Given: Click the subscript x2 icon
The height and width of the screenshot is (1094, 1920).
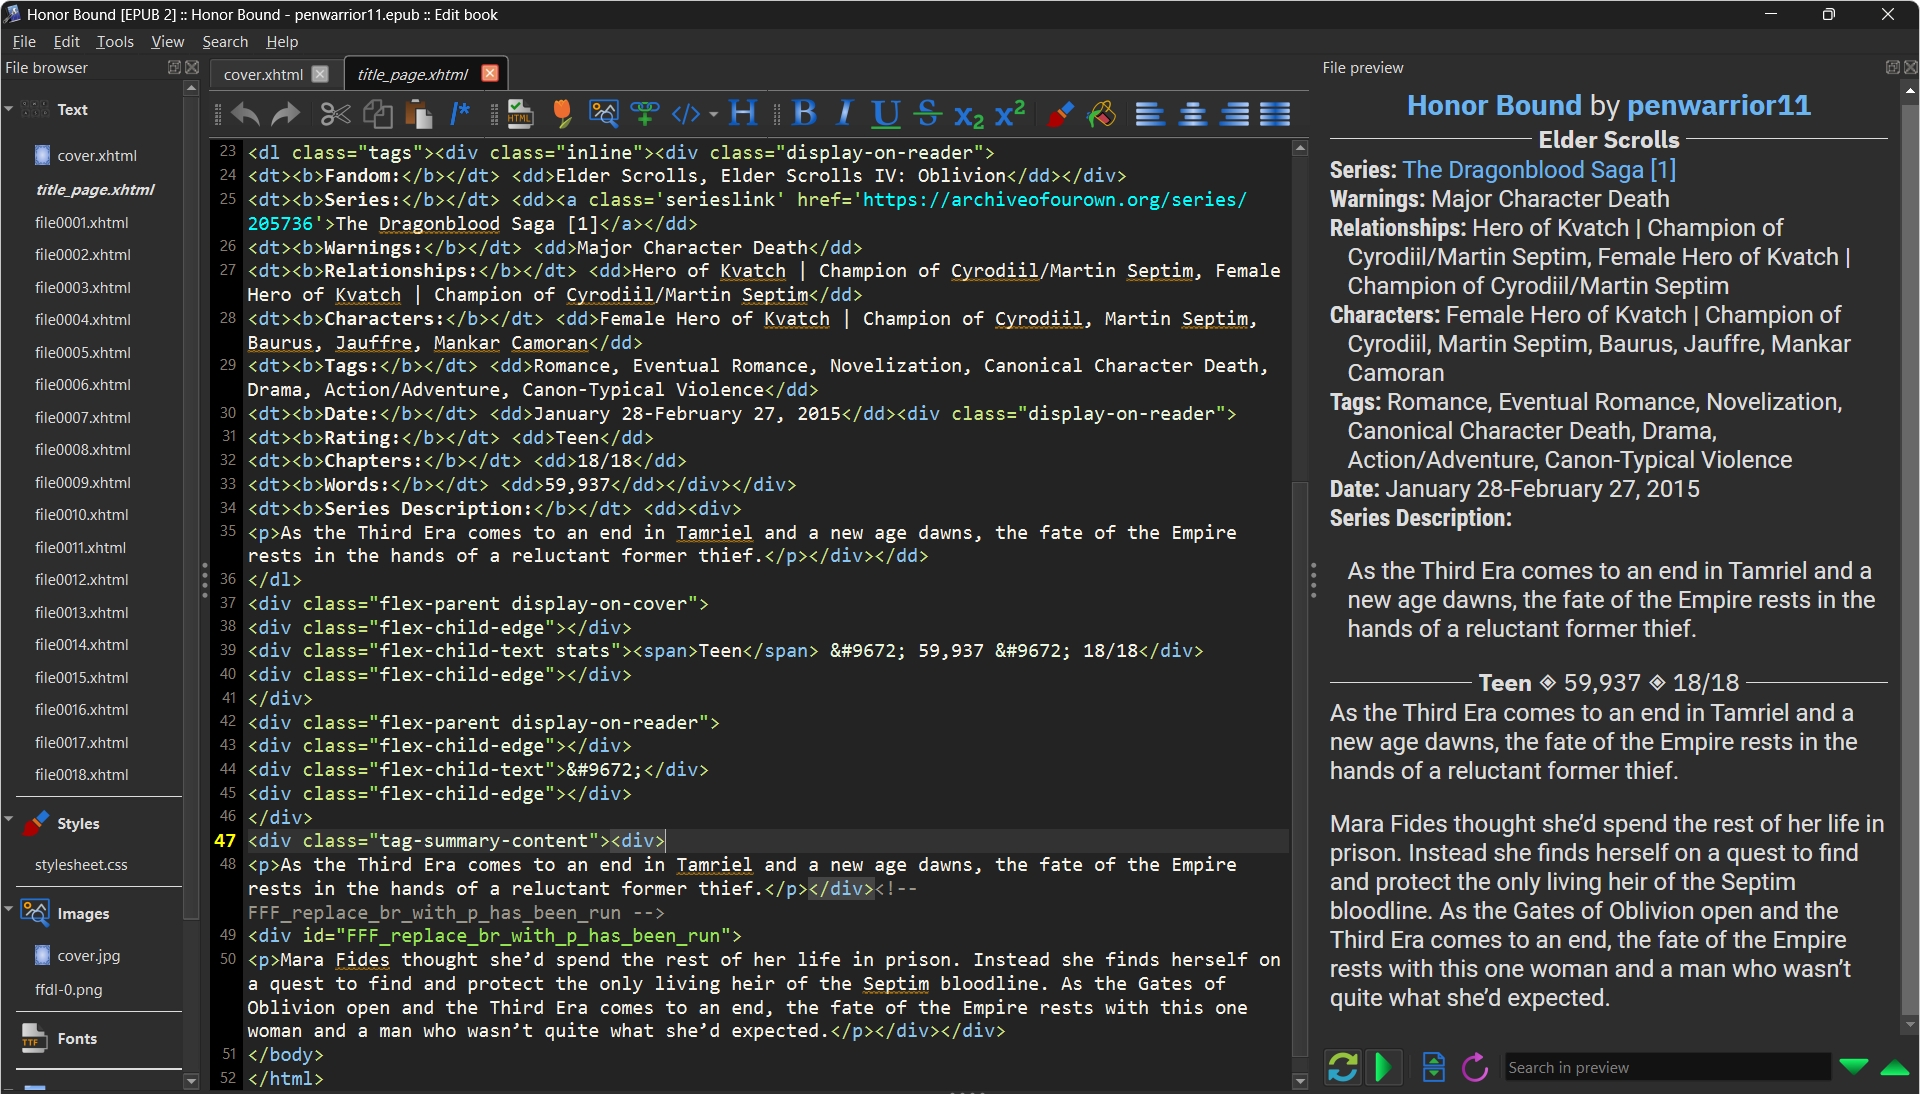Looking at the screenshot, I should [968, 115].
